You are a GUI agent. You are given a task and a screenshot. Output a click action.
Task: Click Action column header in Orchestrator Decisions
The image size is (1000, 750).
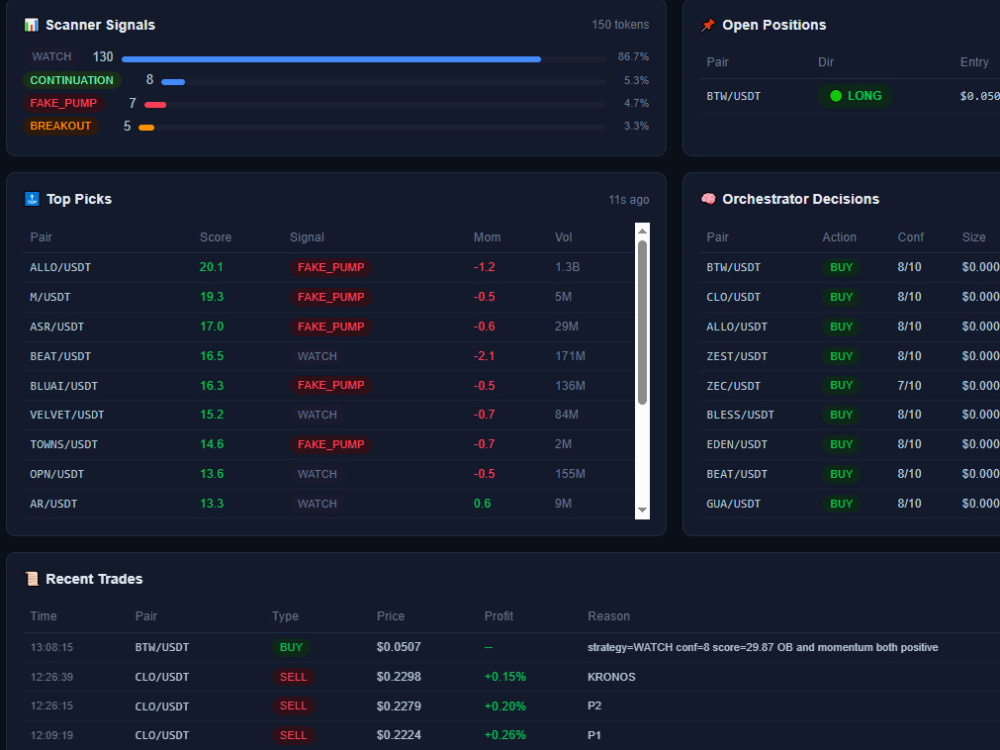(839, 237)
